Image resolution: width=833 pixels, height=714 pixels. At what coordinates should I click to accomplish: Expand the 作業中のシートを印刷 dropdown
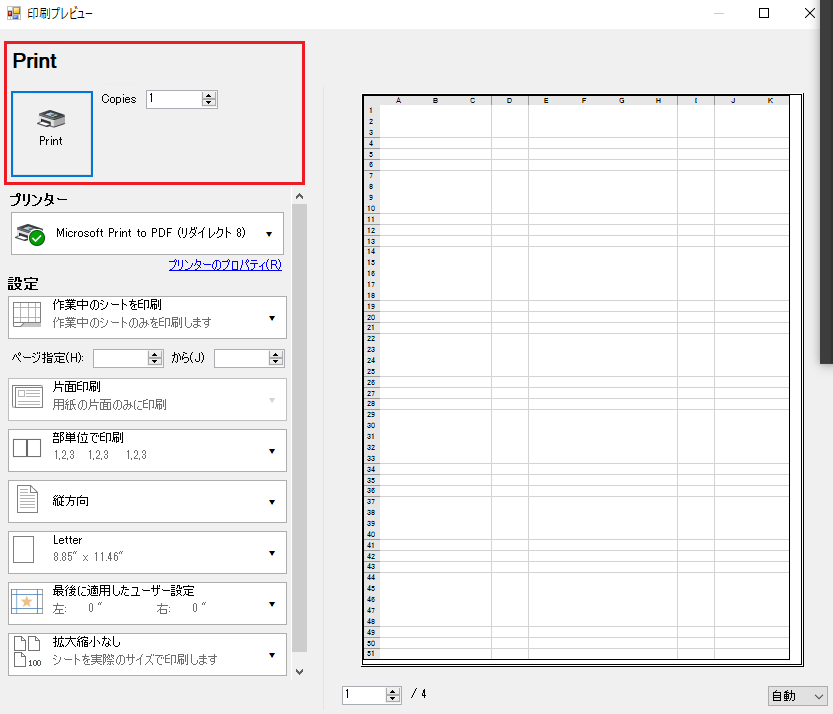[147, 317]
